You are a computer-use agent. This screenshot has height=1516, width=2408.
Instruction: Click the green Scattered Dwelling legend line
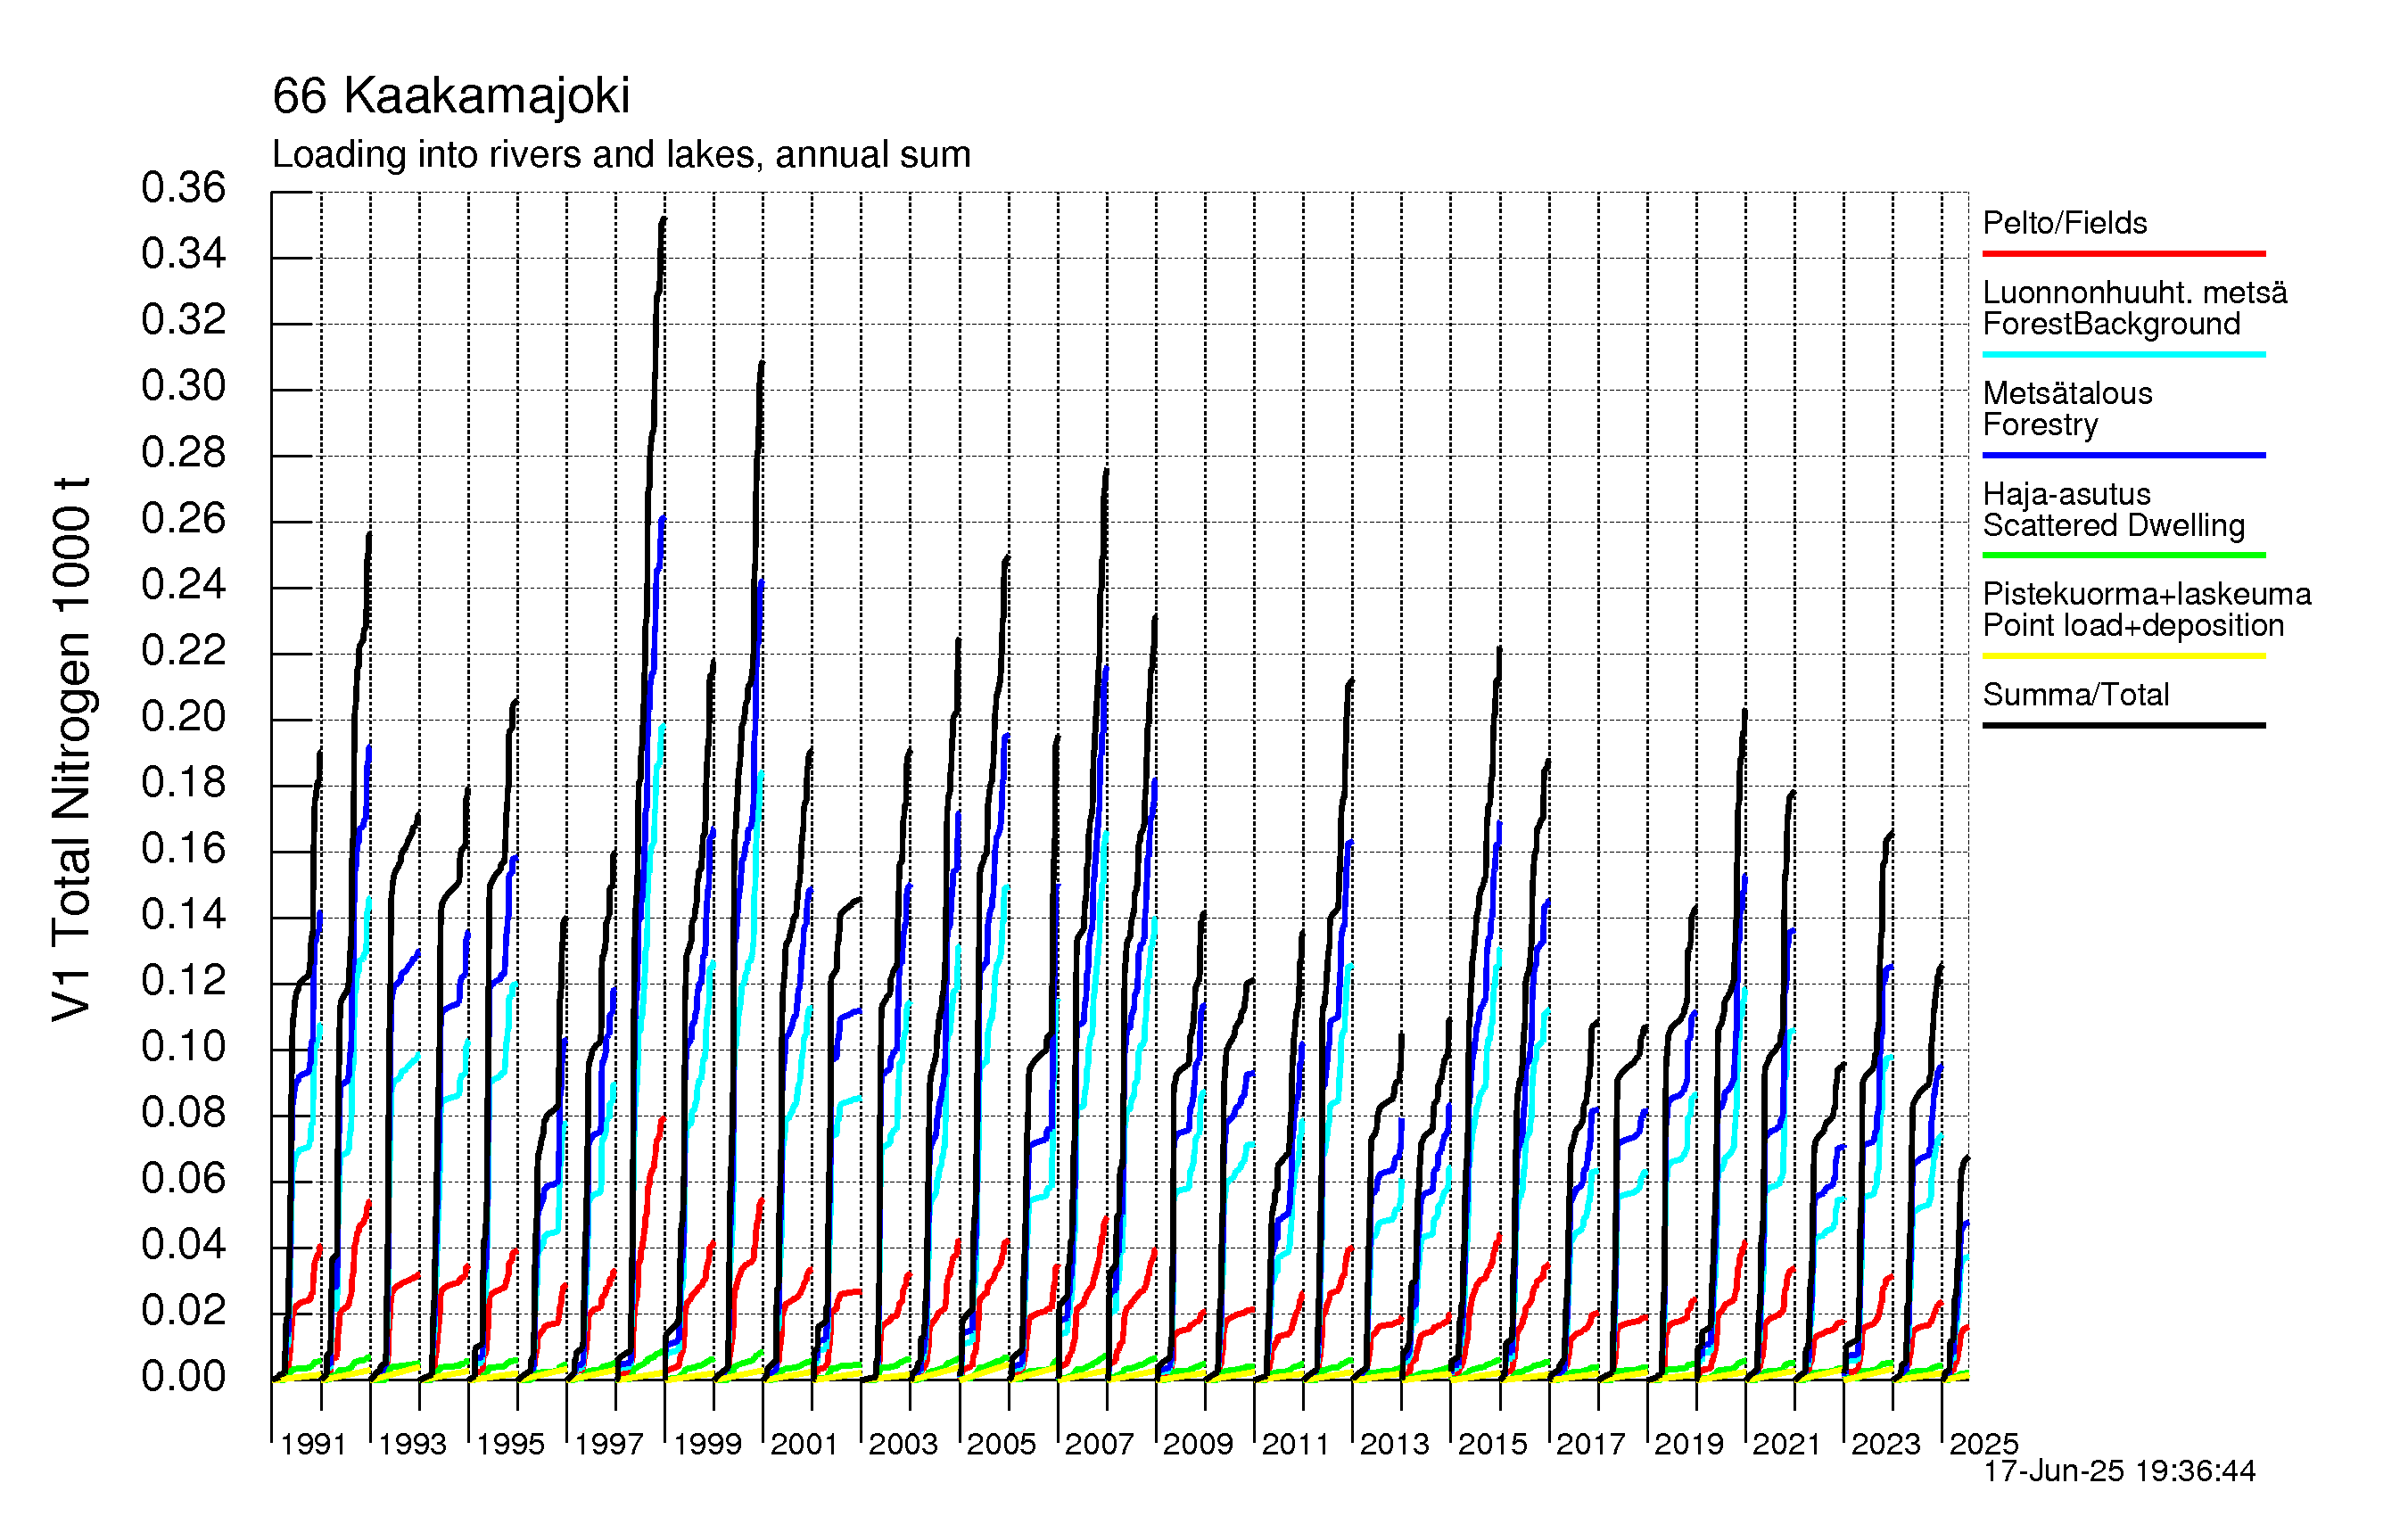pyautogui.click(x=2123, y=555)
